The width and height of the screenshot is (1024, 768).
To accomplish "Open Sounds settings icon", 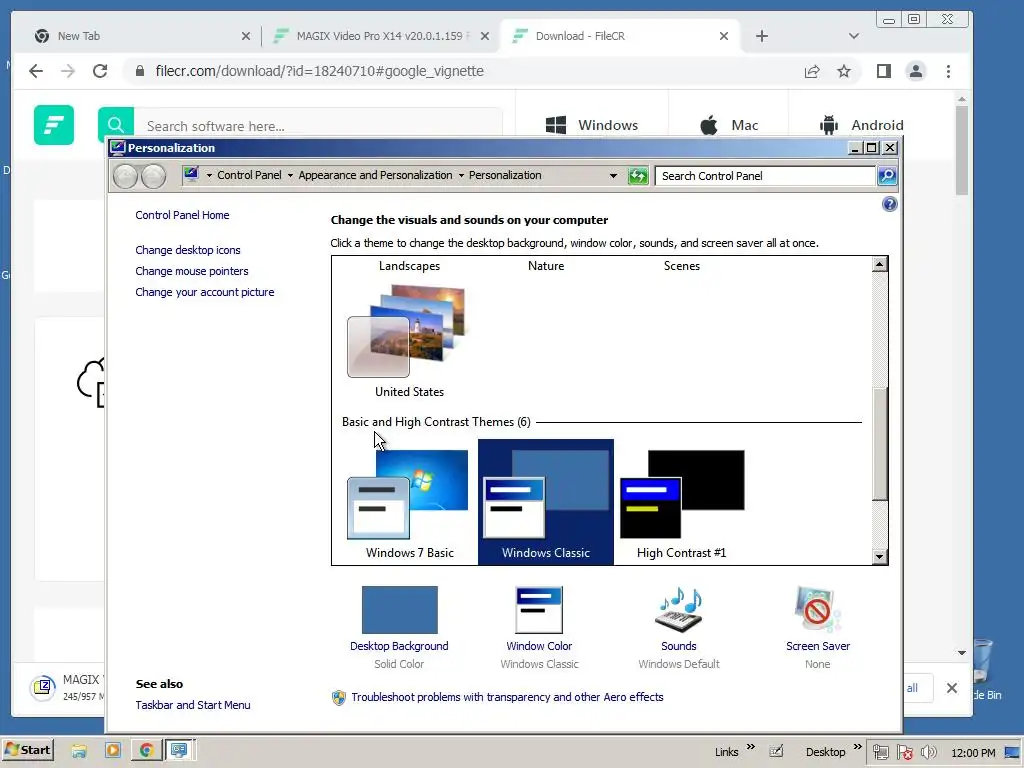I will pos(679,609).
